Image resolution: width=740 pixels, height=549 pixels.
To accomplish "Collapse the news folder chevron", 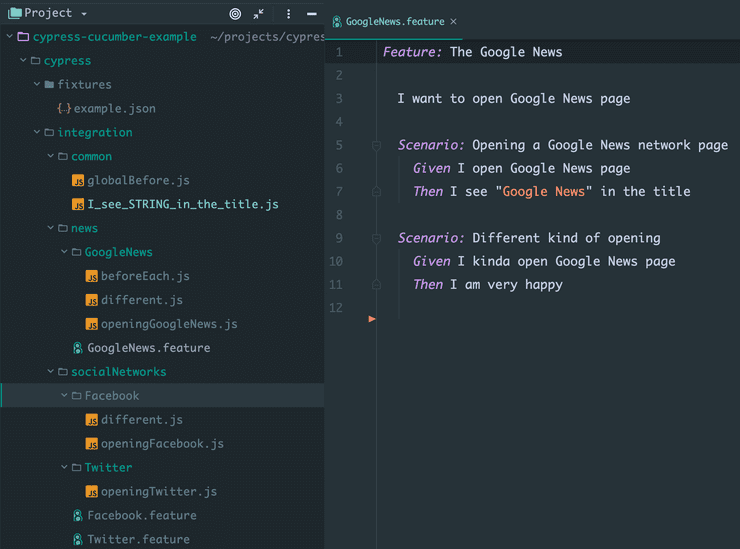I will click(x=50, y=228).
